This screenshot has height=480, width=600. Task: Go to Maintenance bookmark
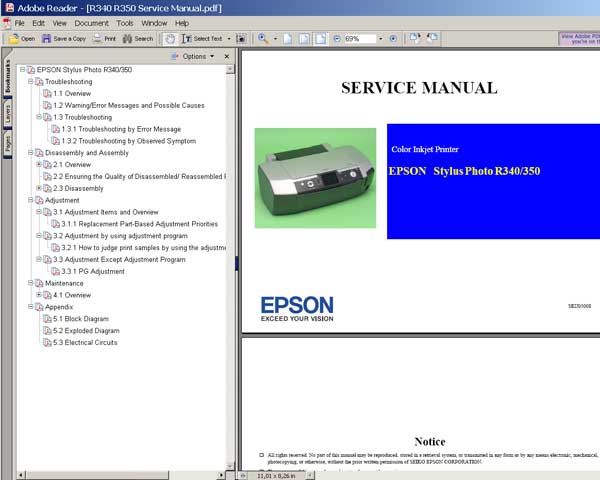[x=64, y=283]
